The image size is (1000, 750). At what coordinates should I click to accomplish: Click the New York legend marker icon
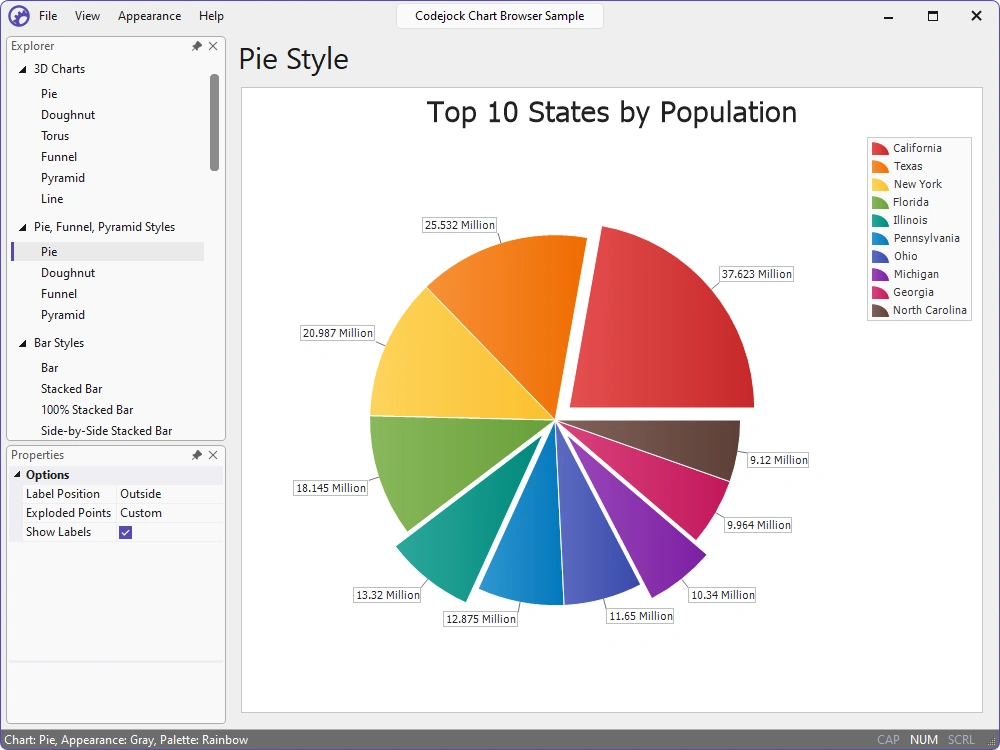(x=880, y=184)
